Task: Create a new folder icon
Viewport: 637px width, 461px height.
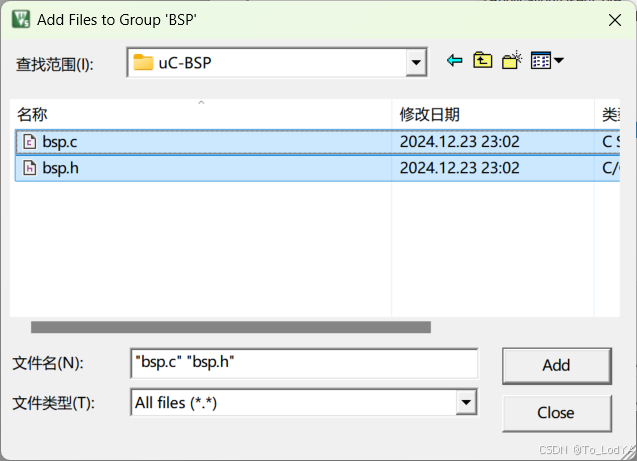Action: [x=511, y=61]
